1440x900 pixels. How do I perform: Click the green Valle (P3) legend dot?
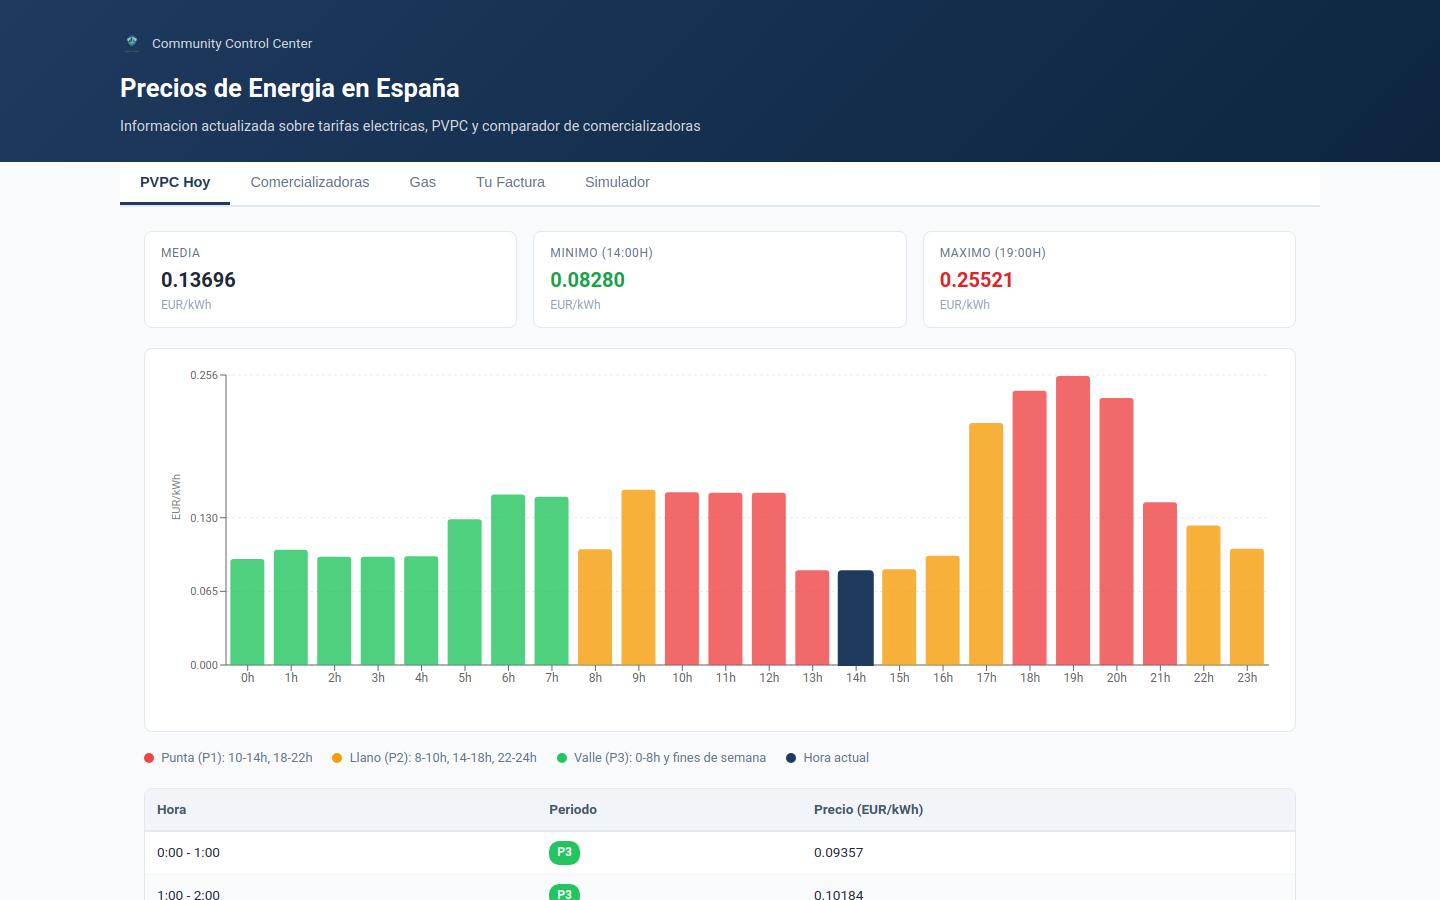[562, 758]
